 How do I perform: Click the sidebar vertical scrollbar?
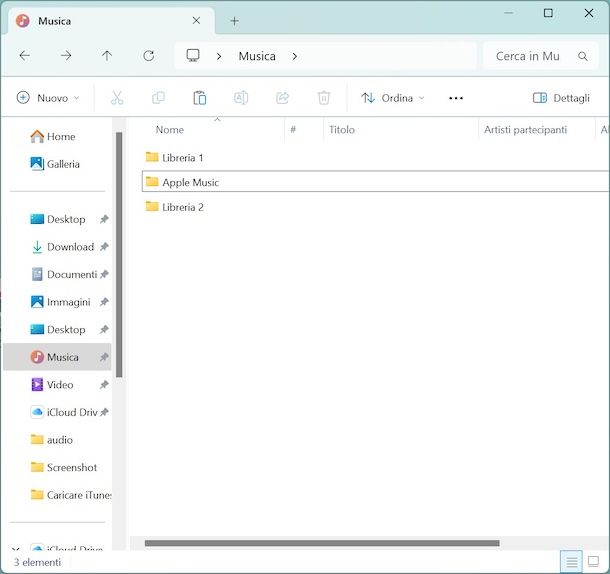click(119, 255)
